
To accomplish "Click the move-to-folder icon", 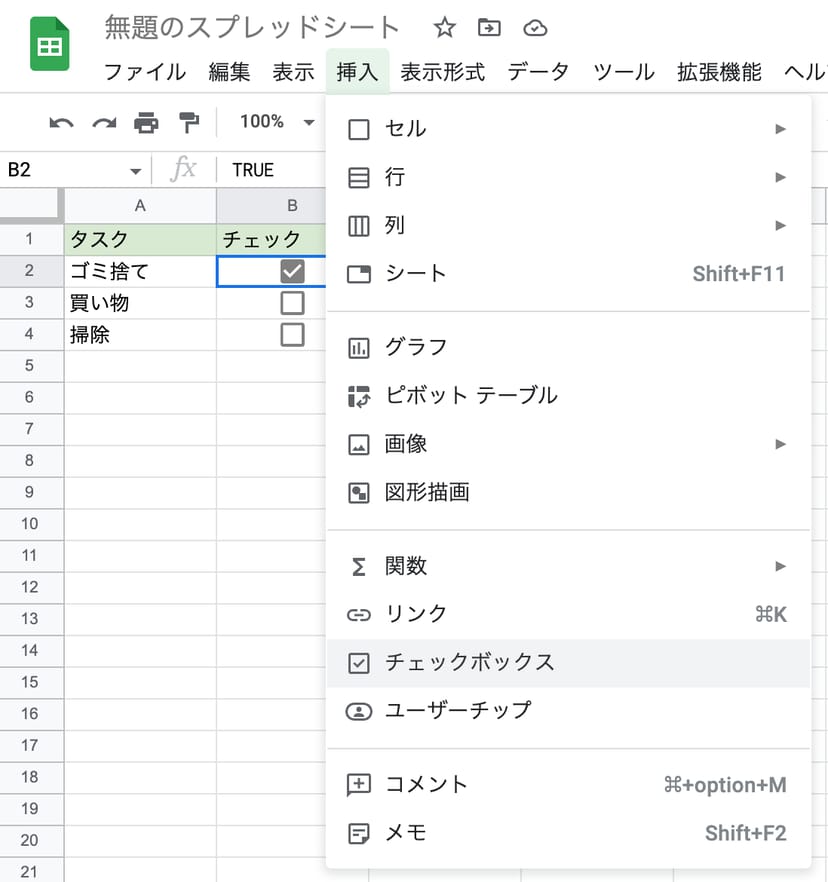I will (489, 28).
